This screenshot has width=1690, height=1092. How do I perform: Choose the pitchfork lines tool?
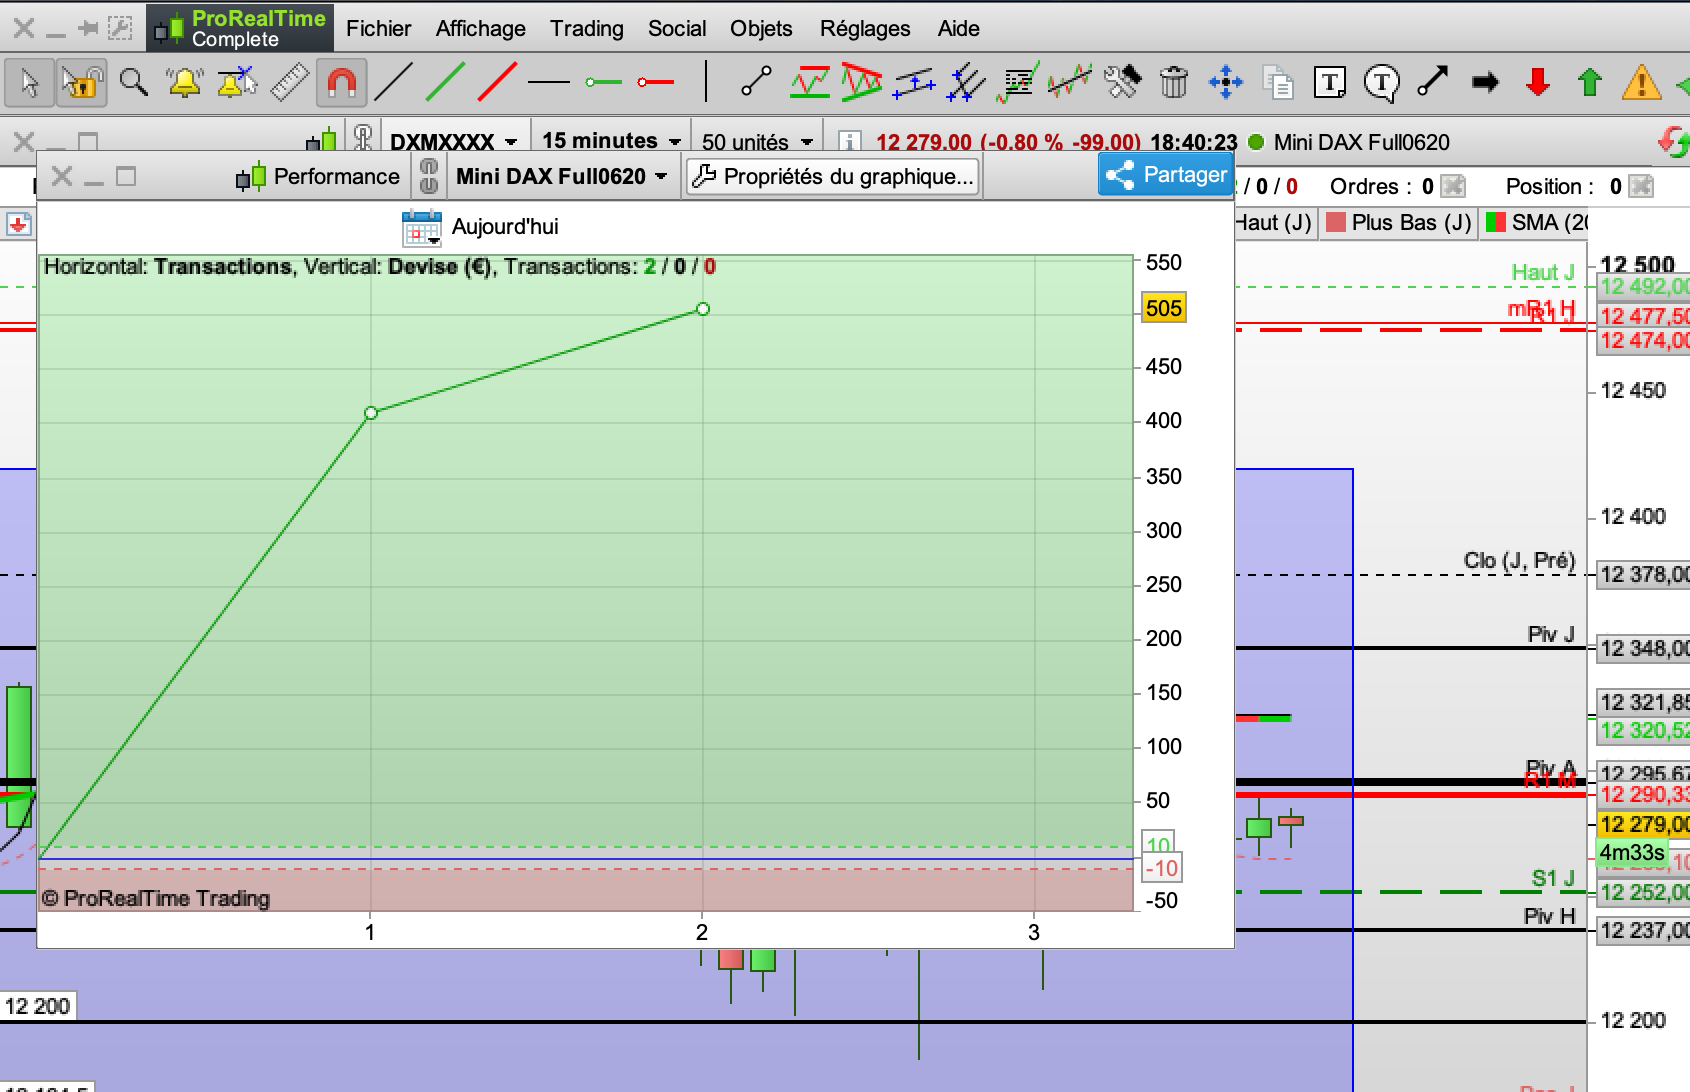click(x=966, y=82)
